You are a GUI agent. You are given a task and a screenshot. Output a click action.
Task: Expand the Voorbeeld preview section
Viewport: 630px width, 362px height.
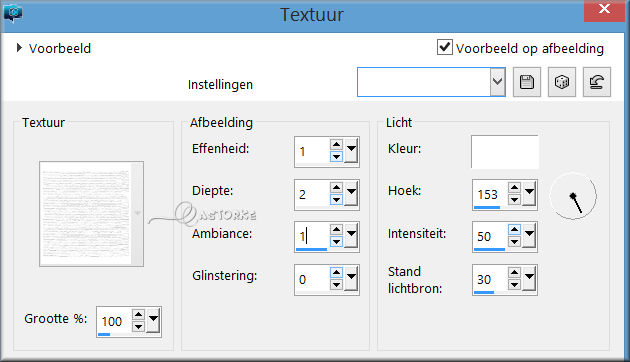click(x=19, y=48)
